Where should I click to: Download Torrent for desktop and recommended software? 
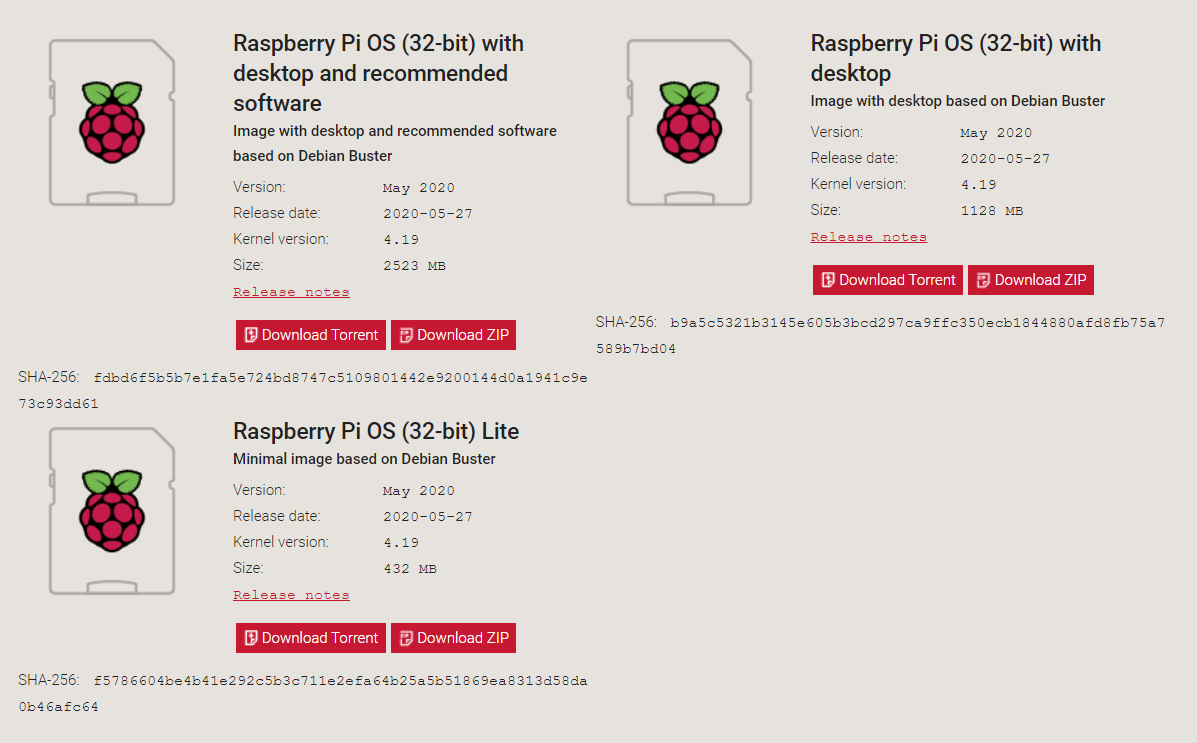click(x=311, y=335)
